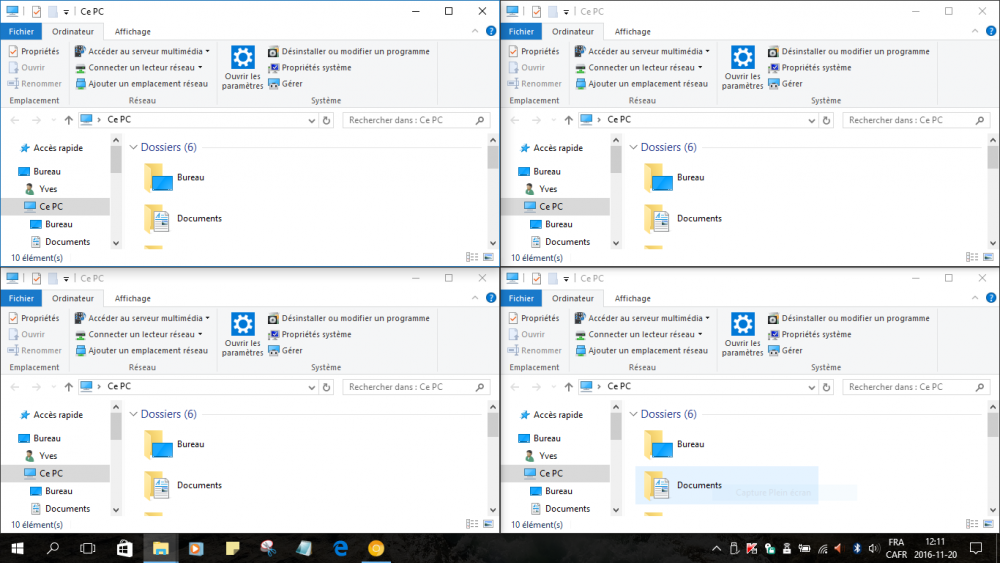The image size is (1000, 563).
Task: Open the Bureau folder in top-left window content
Action: click(174, 177)
